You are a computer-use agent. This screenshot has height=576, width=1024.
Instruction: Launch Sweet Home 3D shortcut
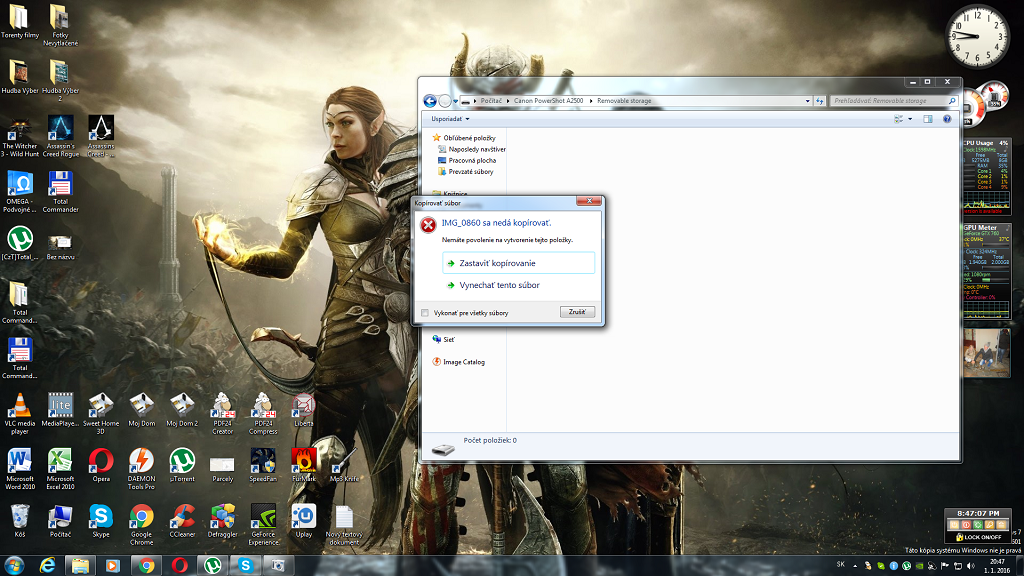click(101, 414)
